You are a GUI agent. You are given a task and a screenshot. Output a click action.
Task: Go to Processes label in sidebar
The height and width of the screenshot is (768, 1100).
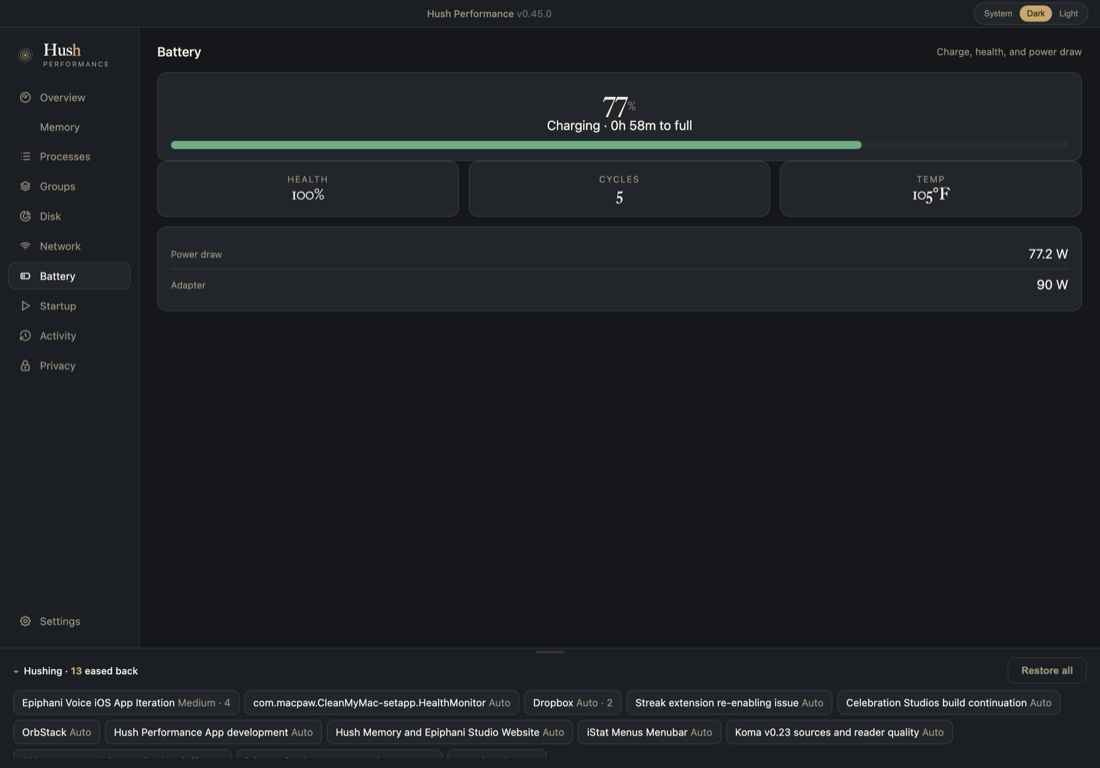[65, 156]
